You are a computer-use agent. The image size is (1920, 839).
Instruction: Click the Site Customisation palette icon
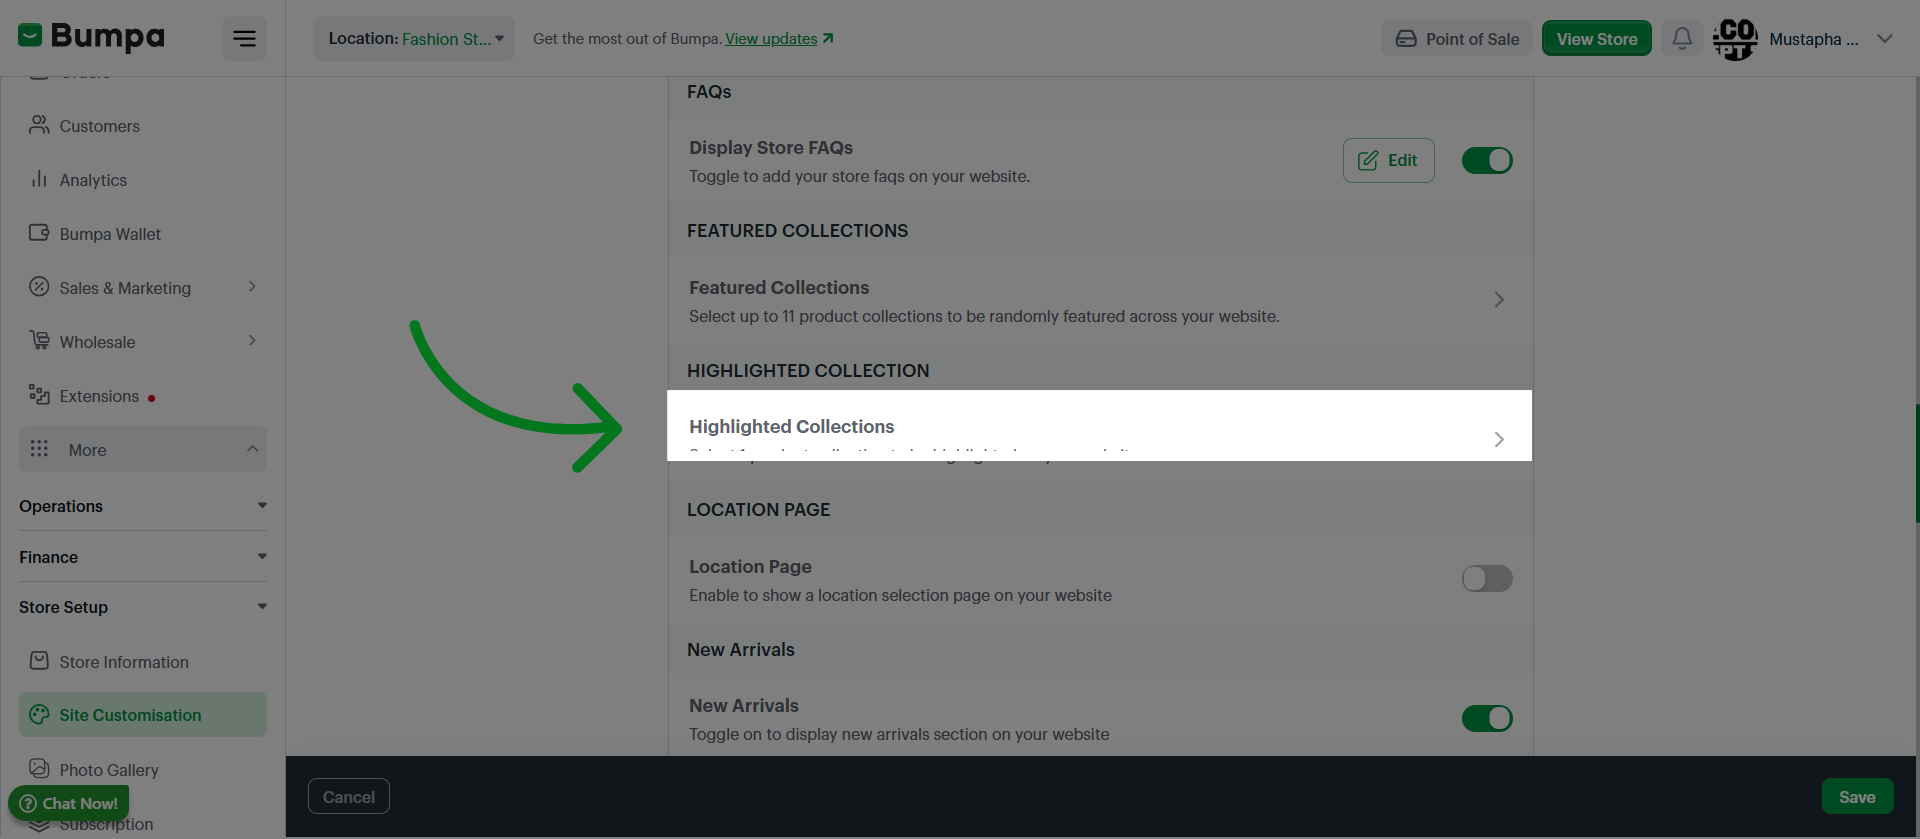pyautogui.click(x=39, y=714)
